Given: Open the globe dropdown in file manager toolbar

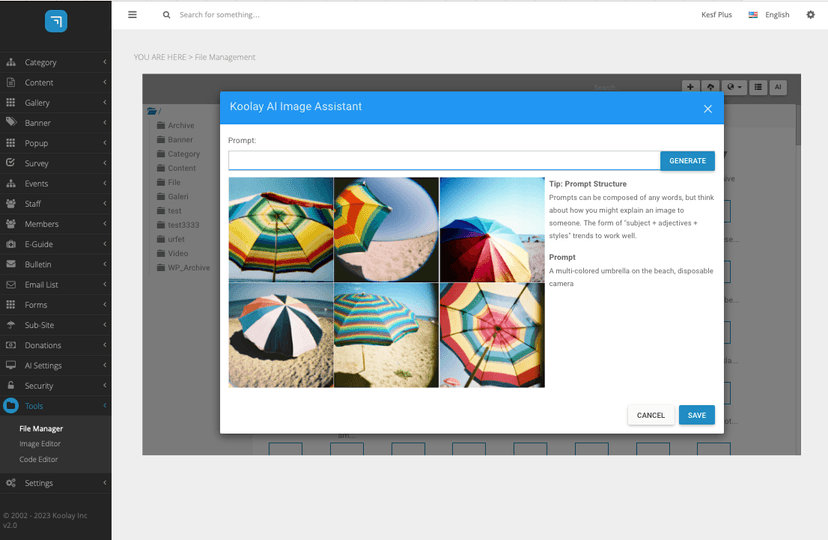Looking at the screenshot, I should point(734,87).
